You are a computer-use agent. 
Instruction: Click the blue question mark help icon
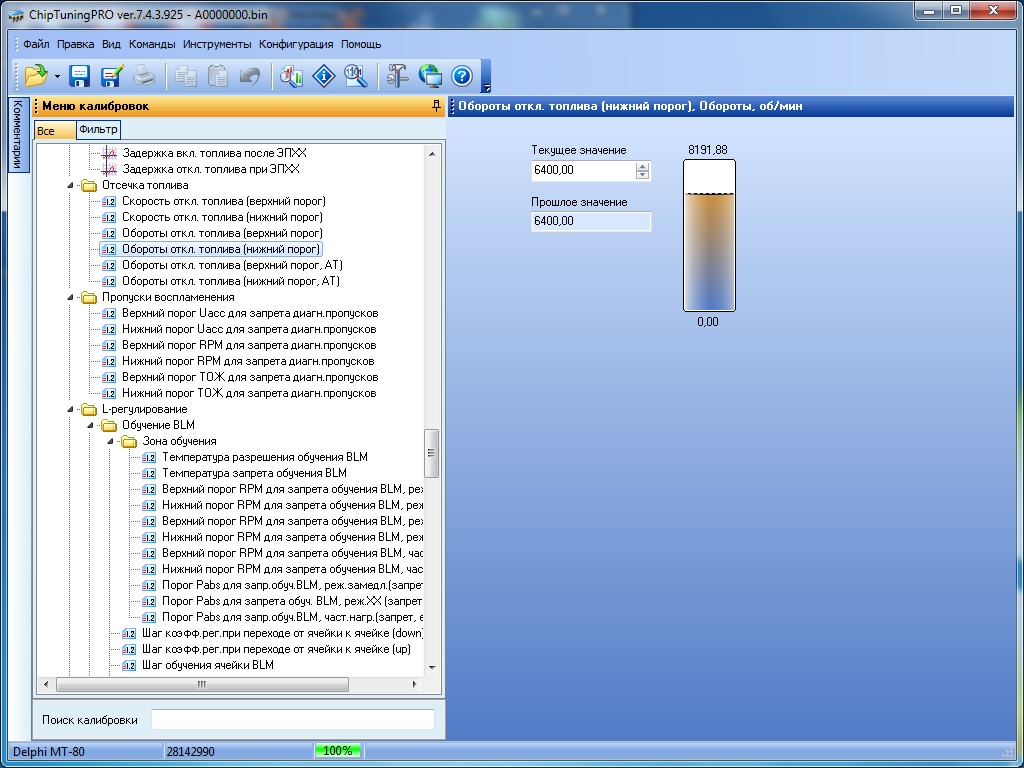coord(461,76)
